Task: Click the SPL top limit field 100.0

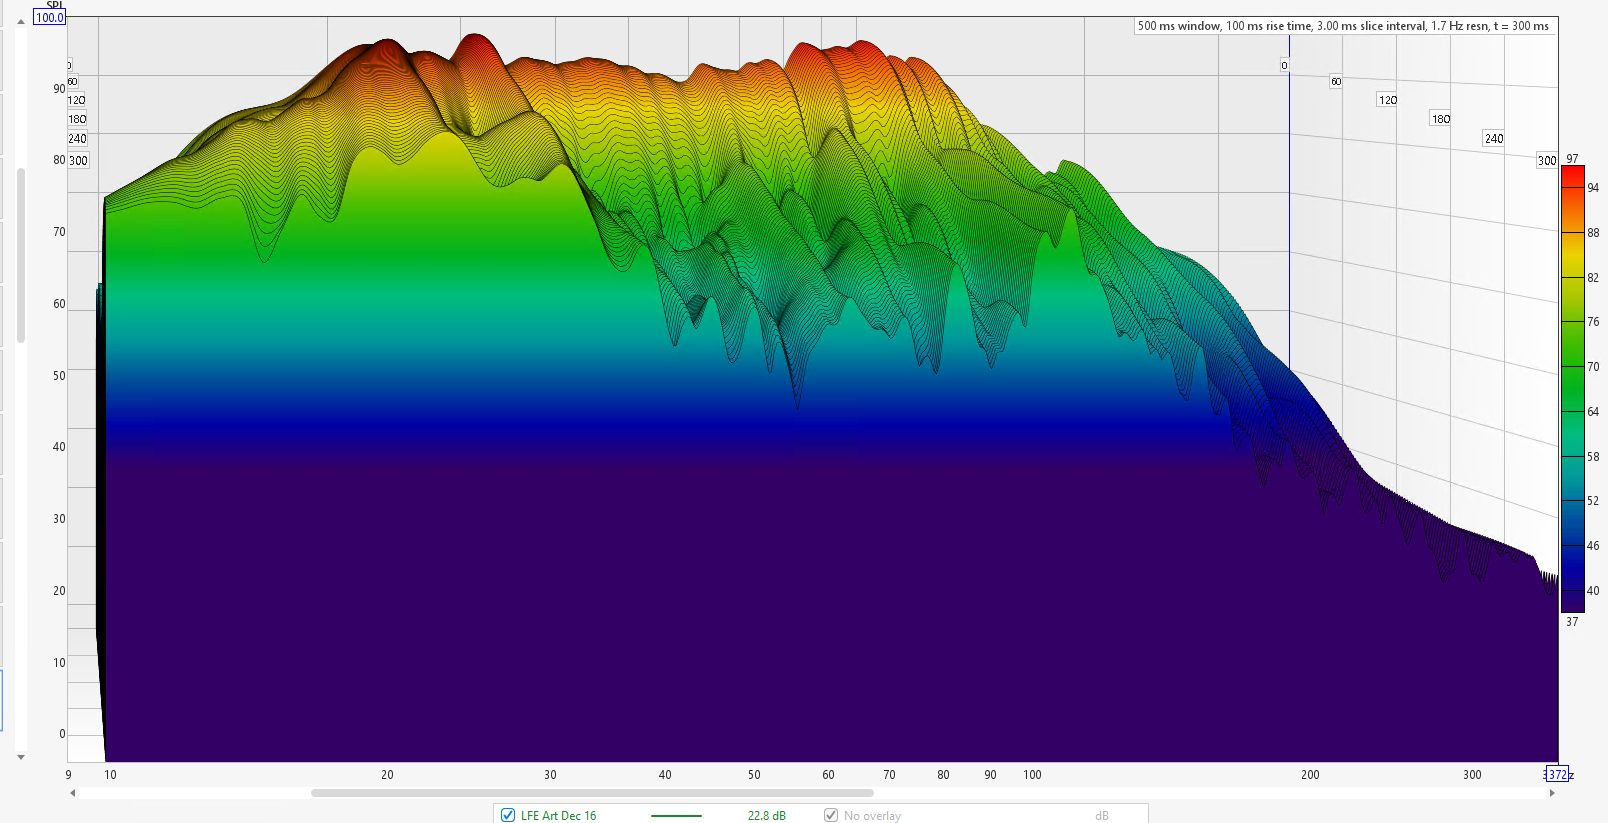Action: (50, 17)
